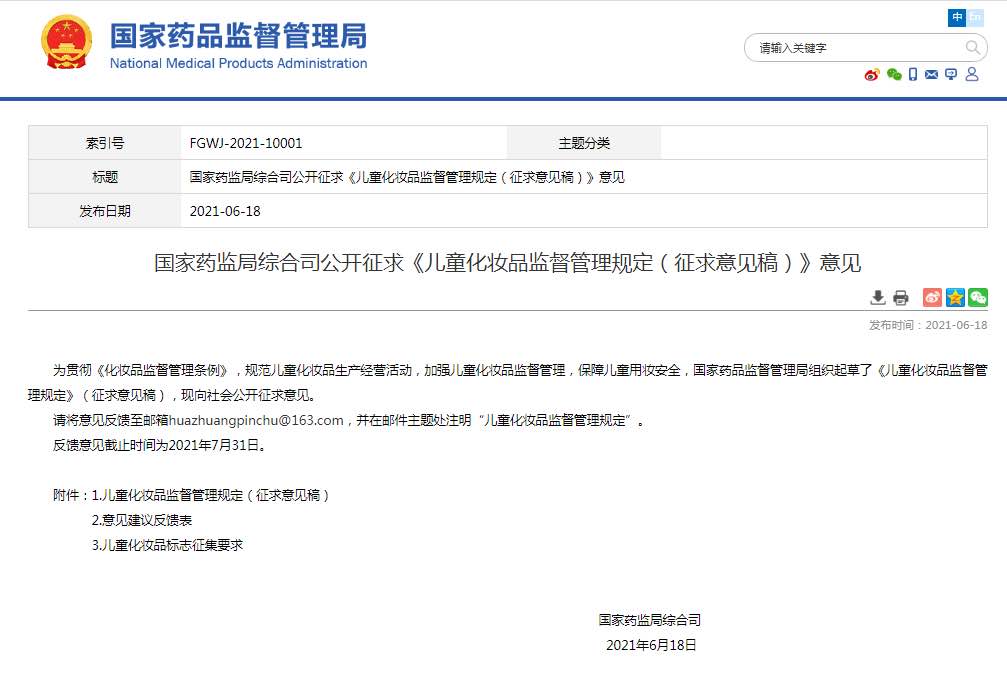Viewport: 1007px width, 679px height.
Task: Share article to QZone via star button
Action: [955, 297]
